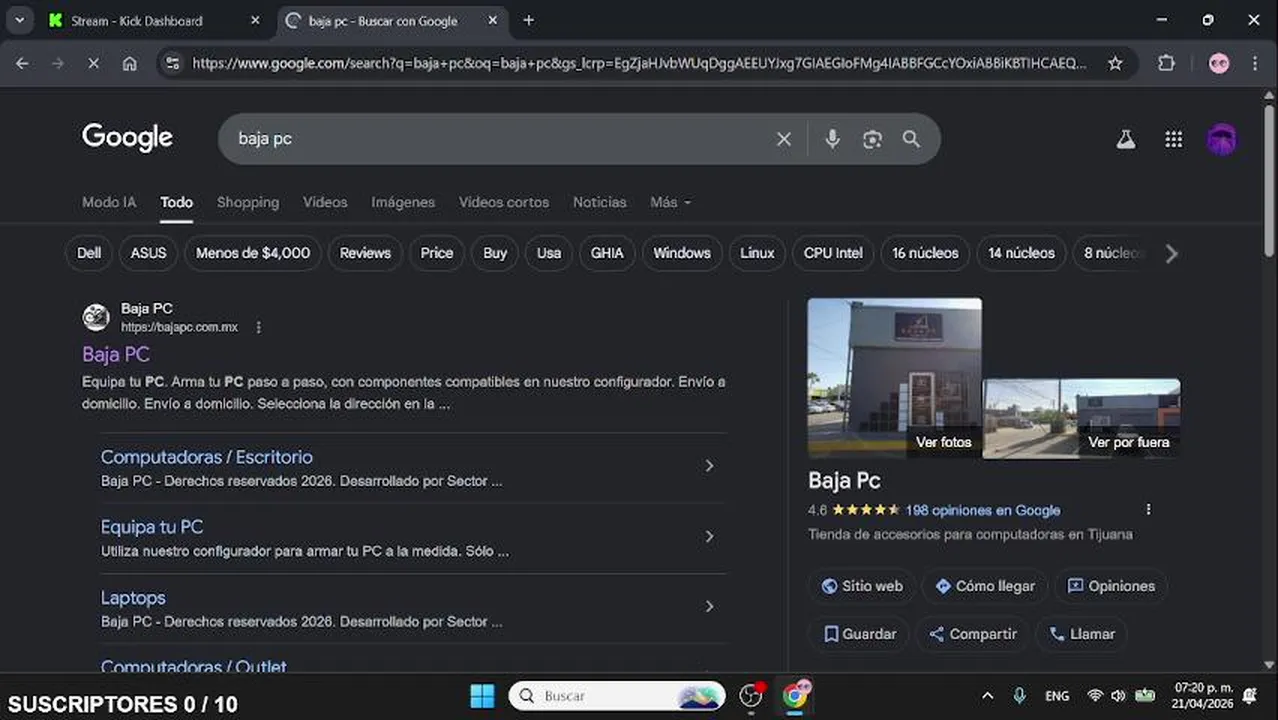
Task: Open a new browser tab
Action: point(529,20)
